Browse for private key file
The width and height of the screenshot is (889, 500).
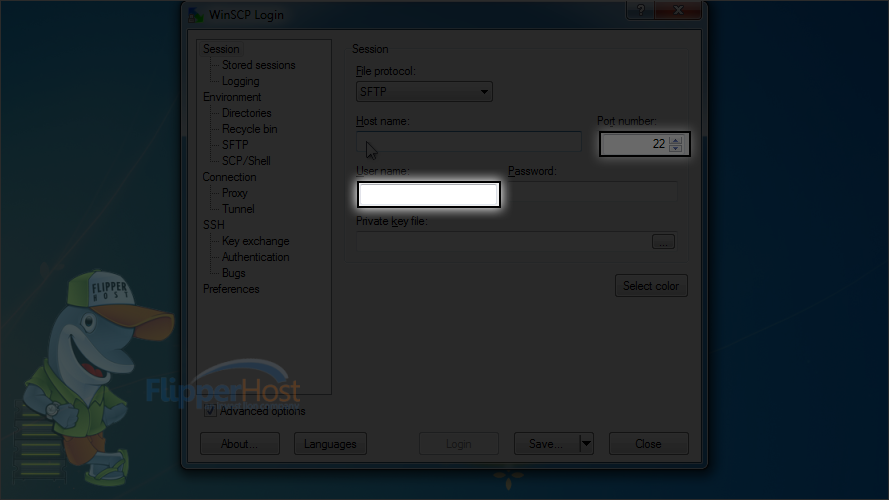click(x=663, y=242)
